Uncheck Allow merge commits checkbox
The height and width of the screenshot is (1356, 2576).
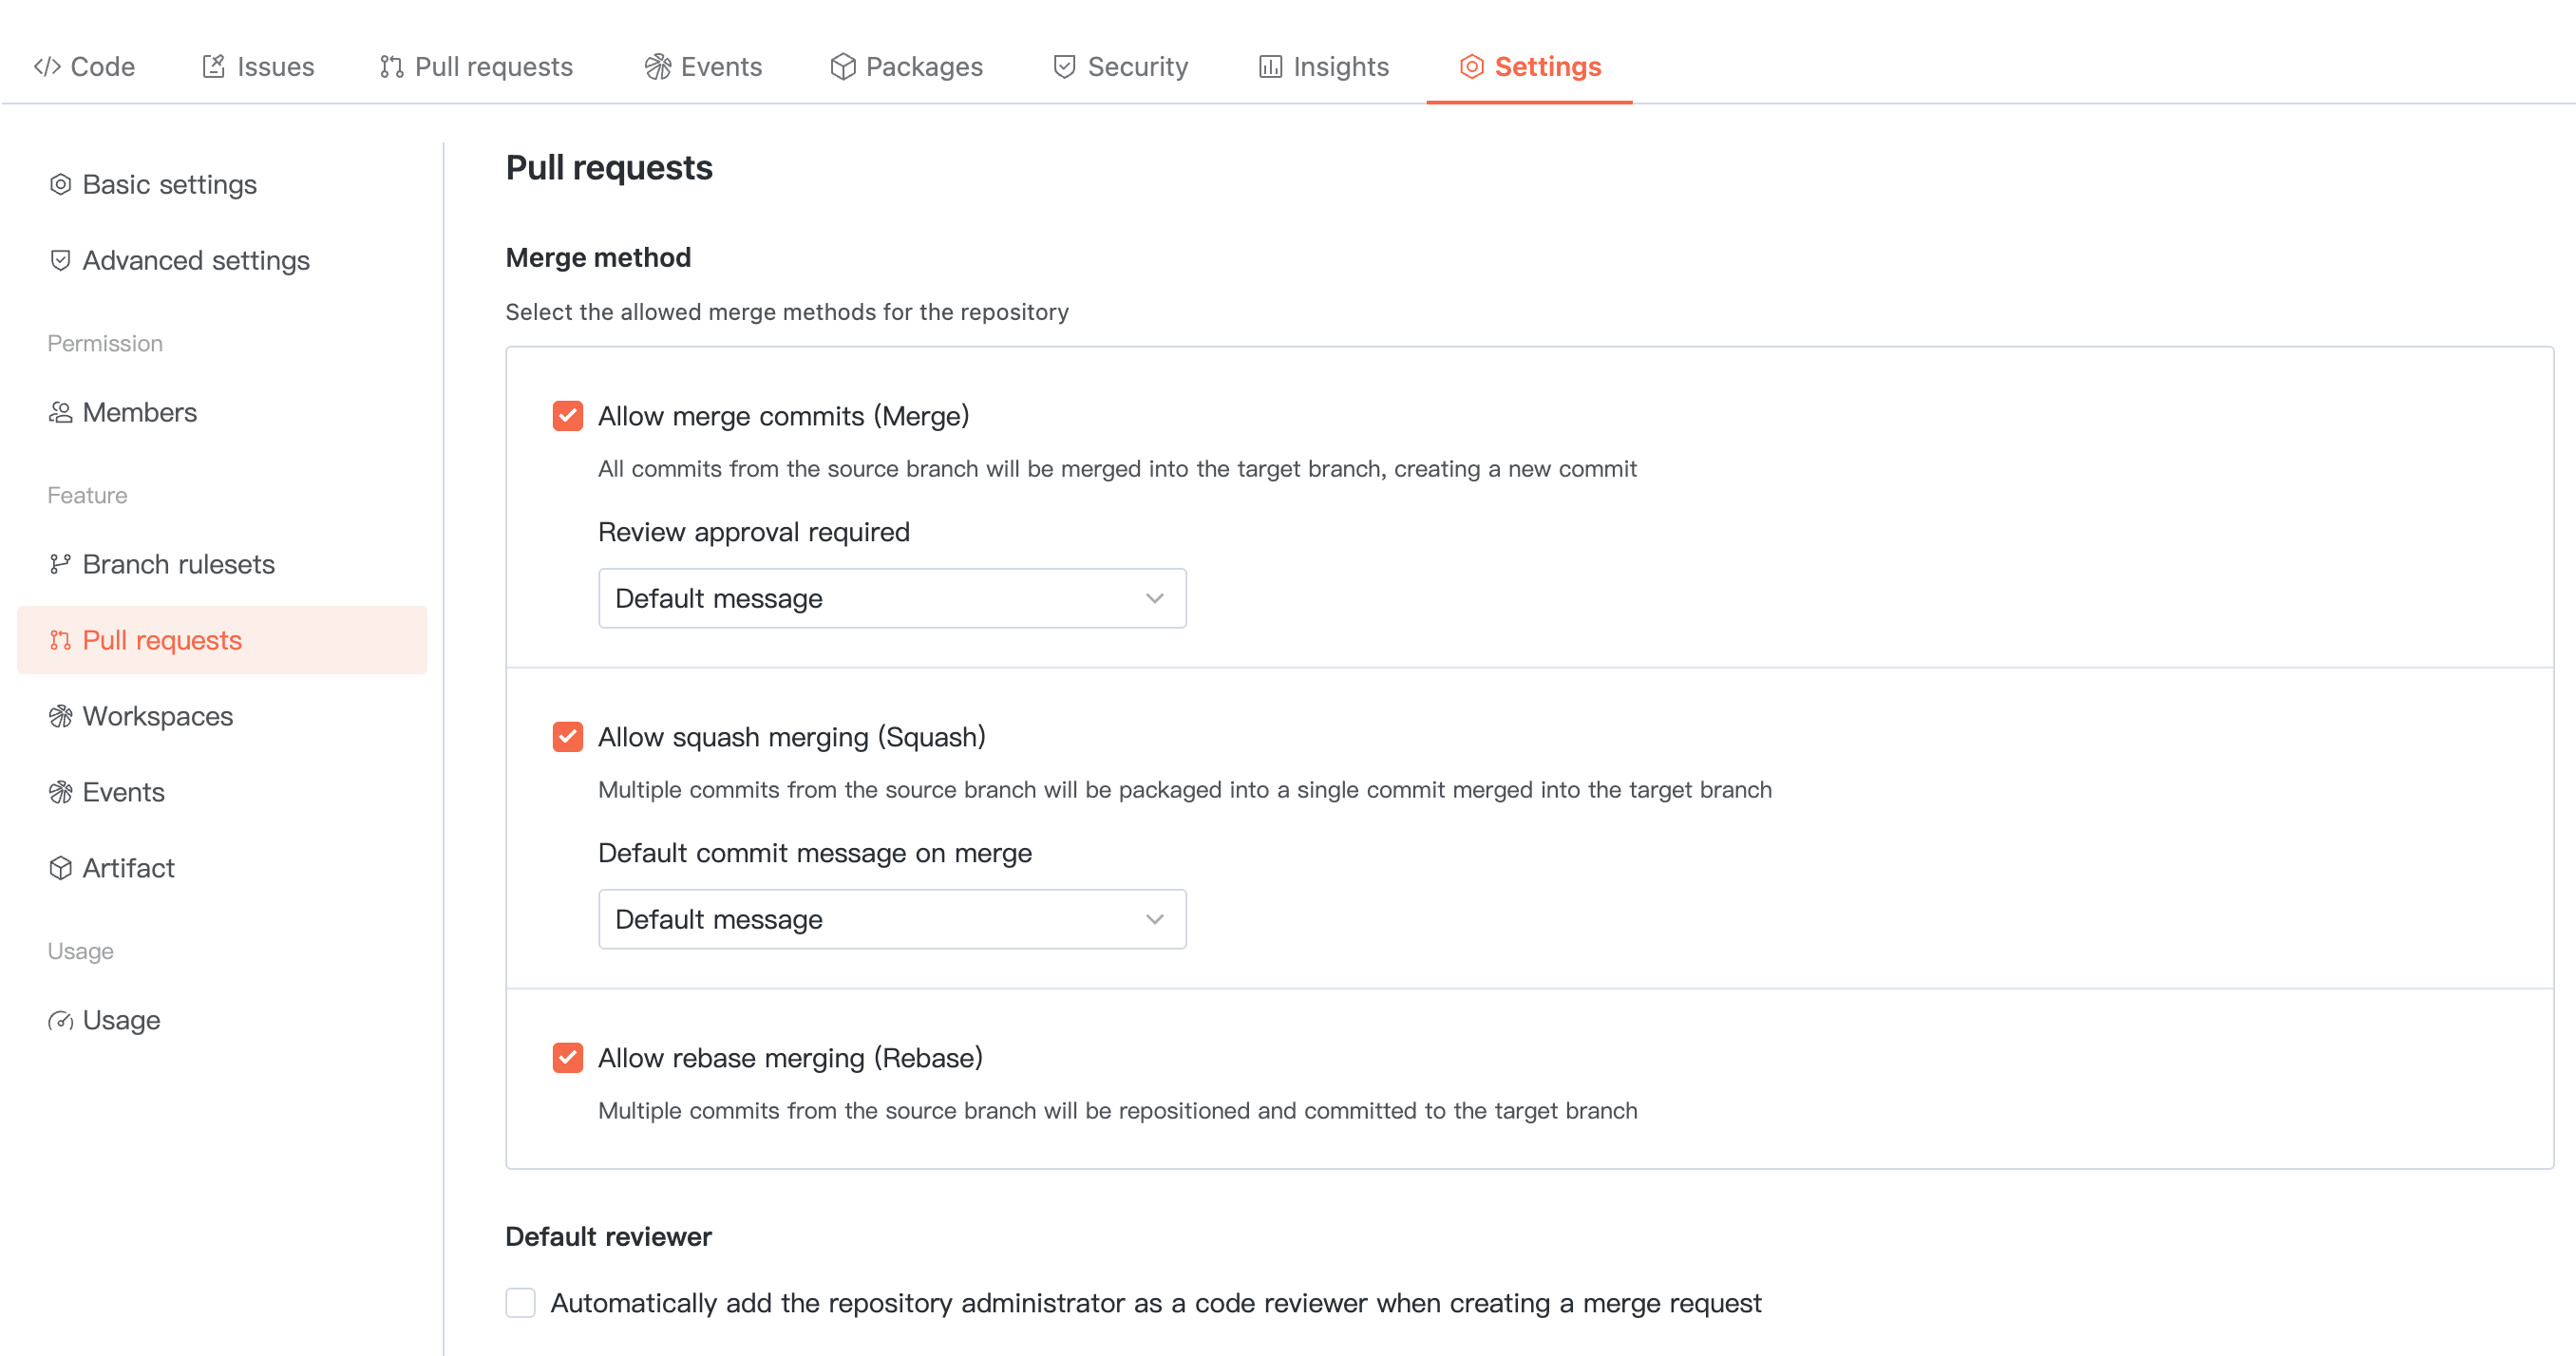click(568, 416)
